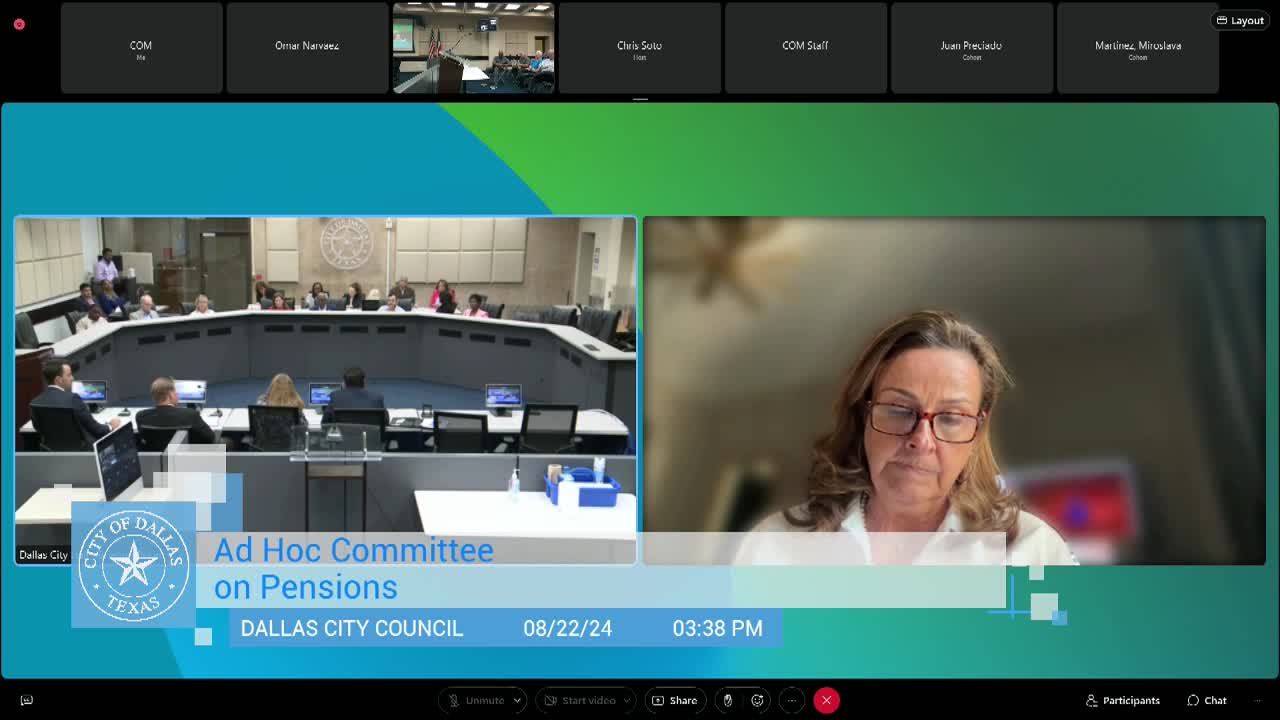Open more options ellipsis menu
Viewport: 1280px width, 720px height.
pyautogui.click(x=791, y=700)
